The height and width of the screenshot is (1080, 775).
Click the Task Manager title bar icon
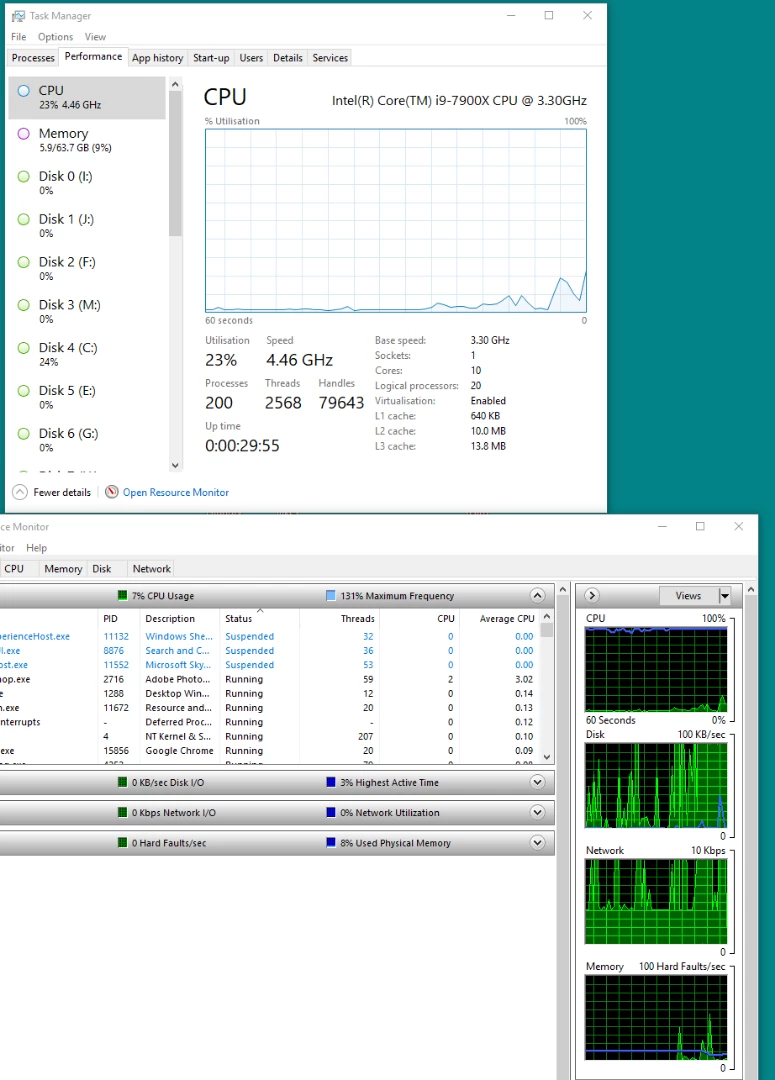[18, 16]
